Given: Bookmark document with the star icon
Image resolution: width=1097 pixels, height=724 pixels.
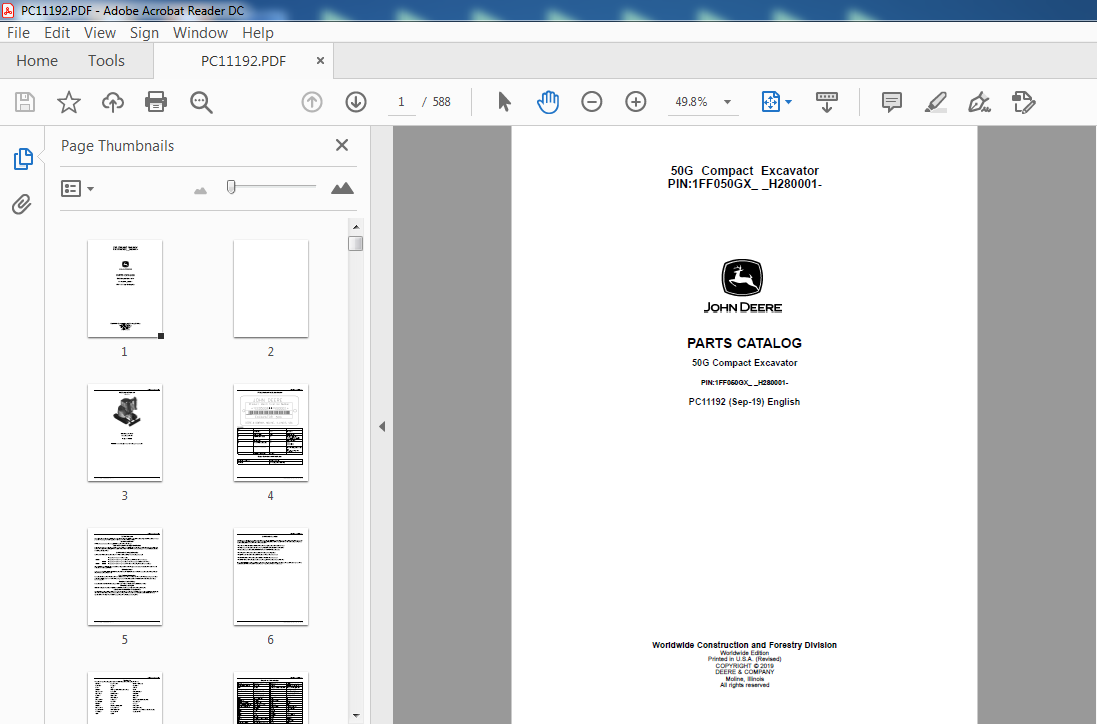Looking at the screenshot, I should (69, 102).
